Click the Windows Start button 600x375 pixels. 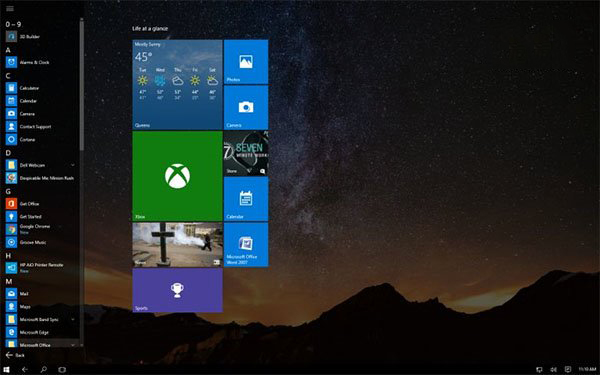tap(7, 369)
